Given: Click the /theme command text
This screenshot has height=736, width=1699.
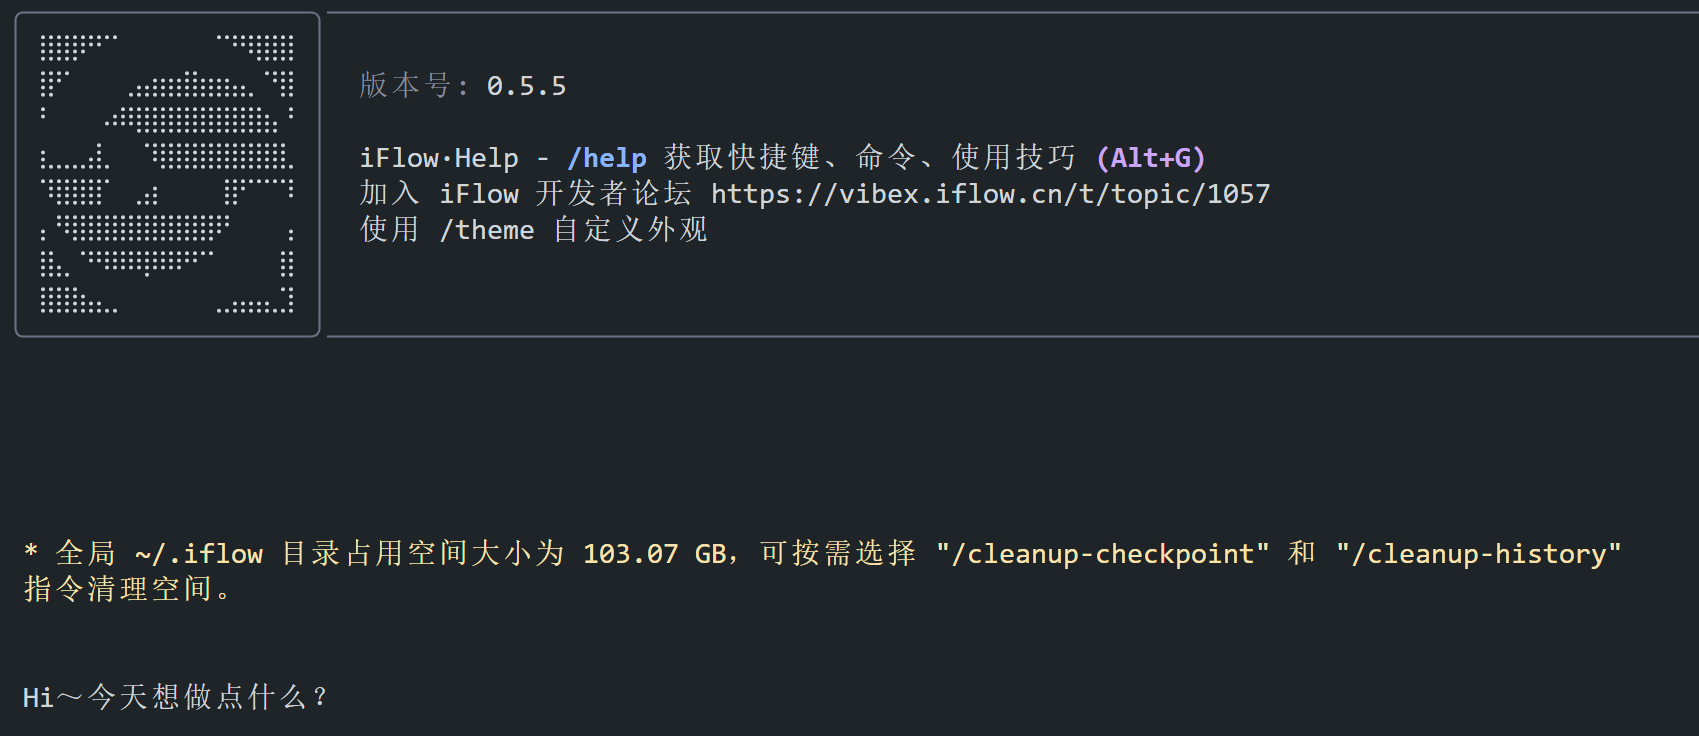Looking at the screenshot, I should coord(487,230).
